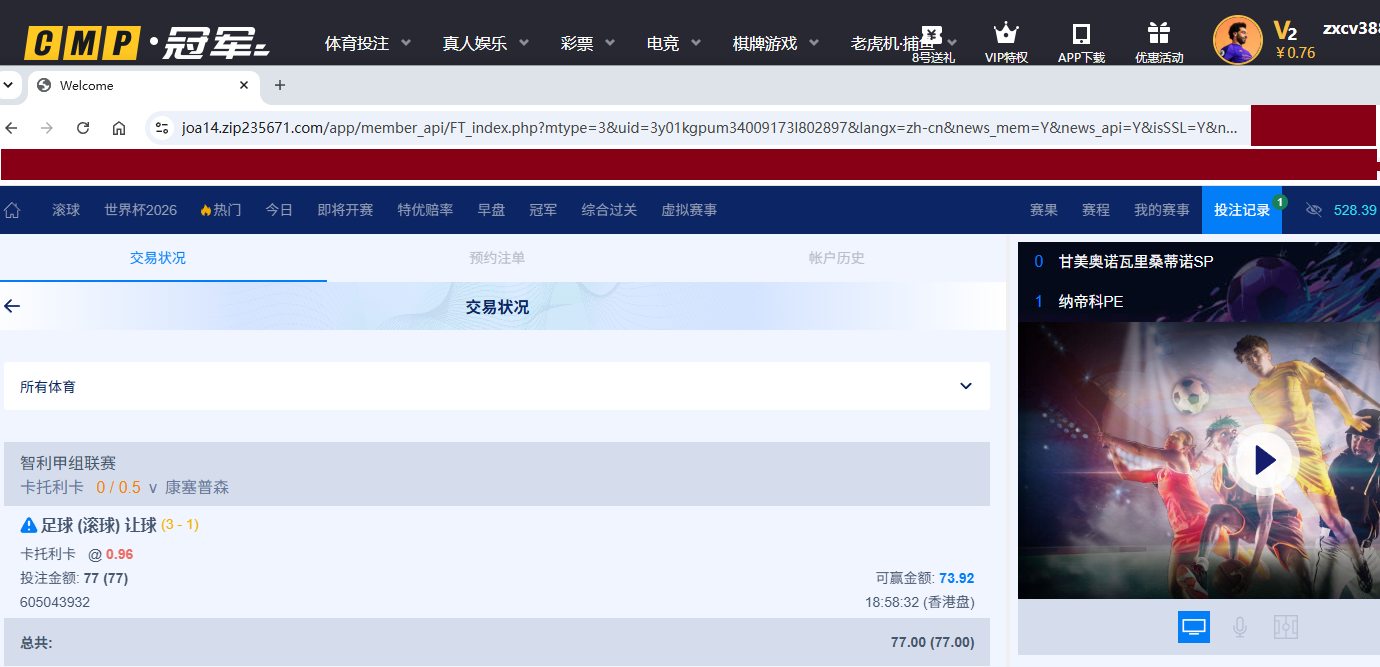Open the 特优赔率 nav item
1380x667 pixels.
425,210
